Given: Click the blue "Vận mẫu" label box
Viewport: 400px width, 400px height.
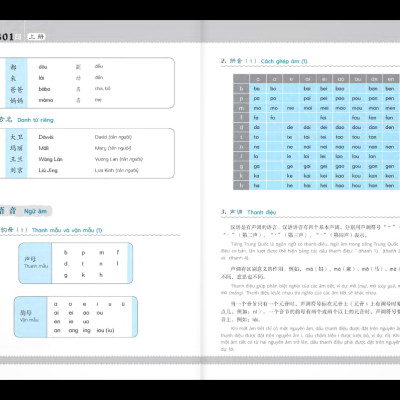Looking at the screenshot, I should 30,317.
